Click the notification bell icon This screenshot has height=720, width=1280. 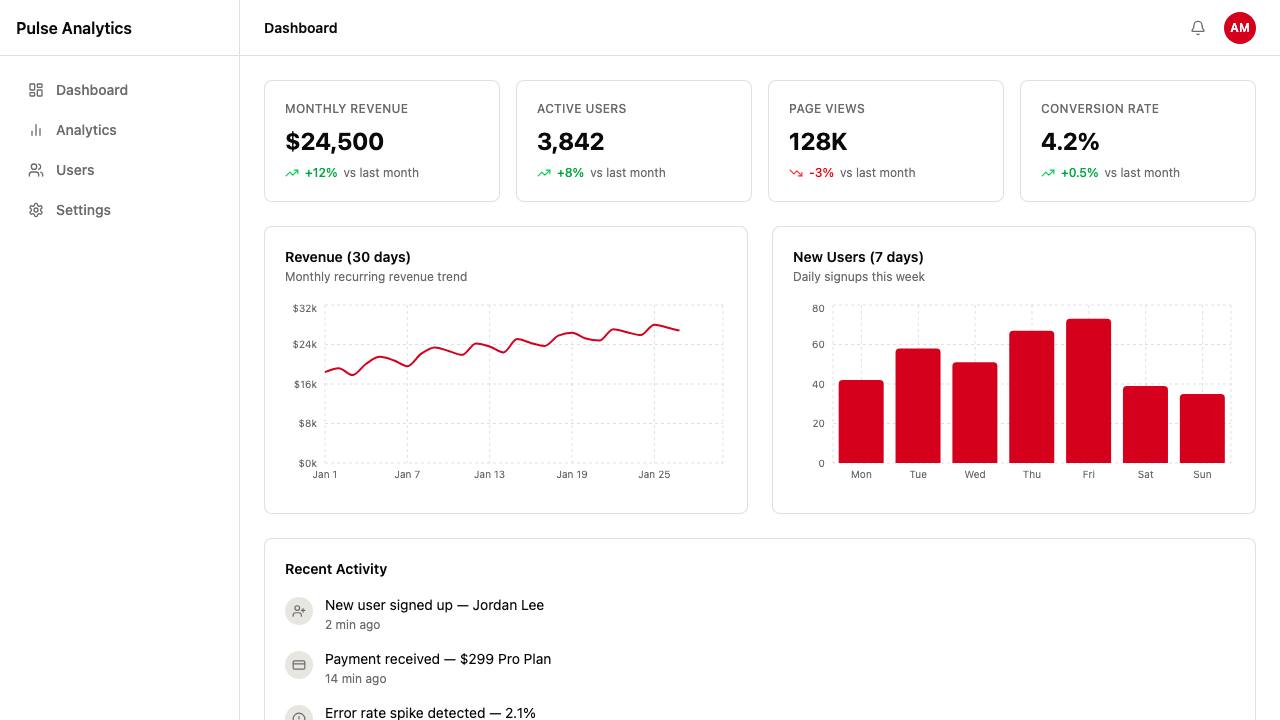coord(1198,28)
